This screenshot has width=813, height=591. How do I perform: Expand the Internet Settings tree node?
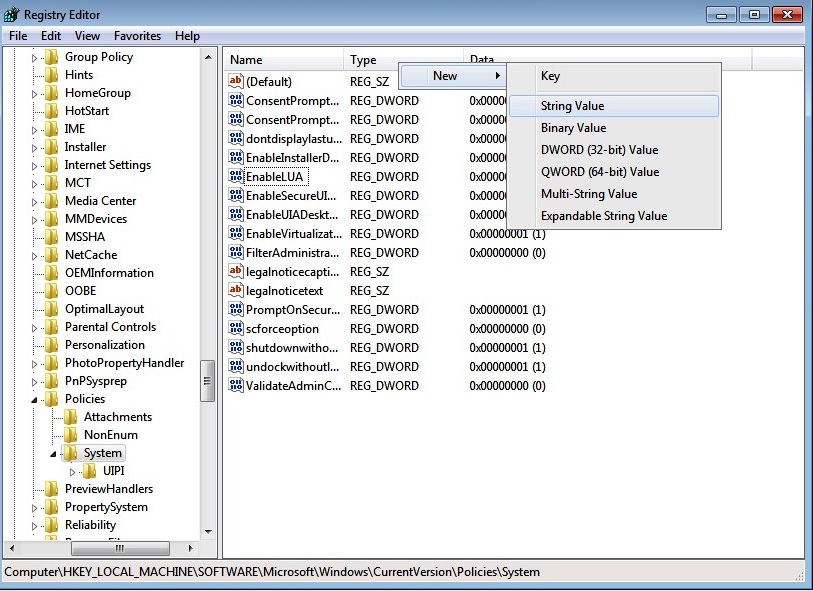point(34,166)
